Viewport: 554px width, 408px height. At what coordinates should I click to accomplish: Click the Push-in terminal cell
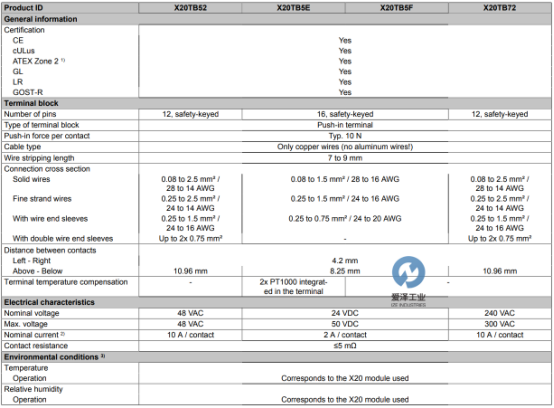click(x=345, y=125)
